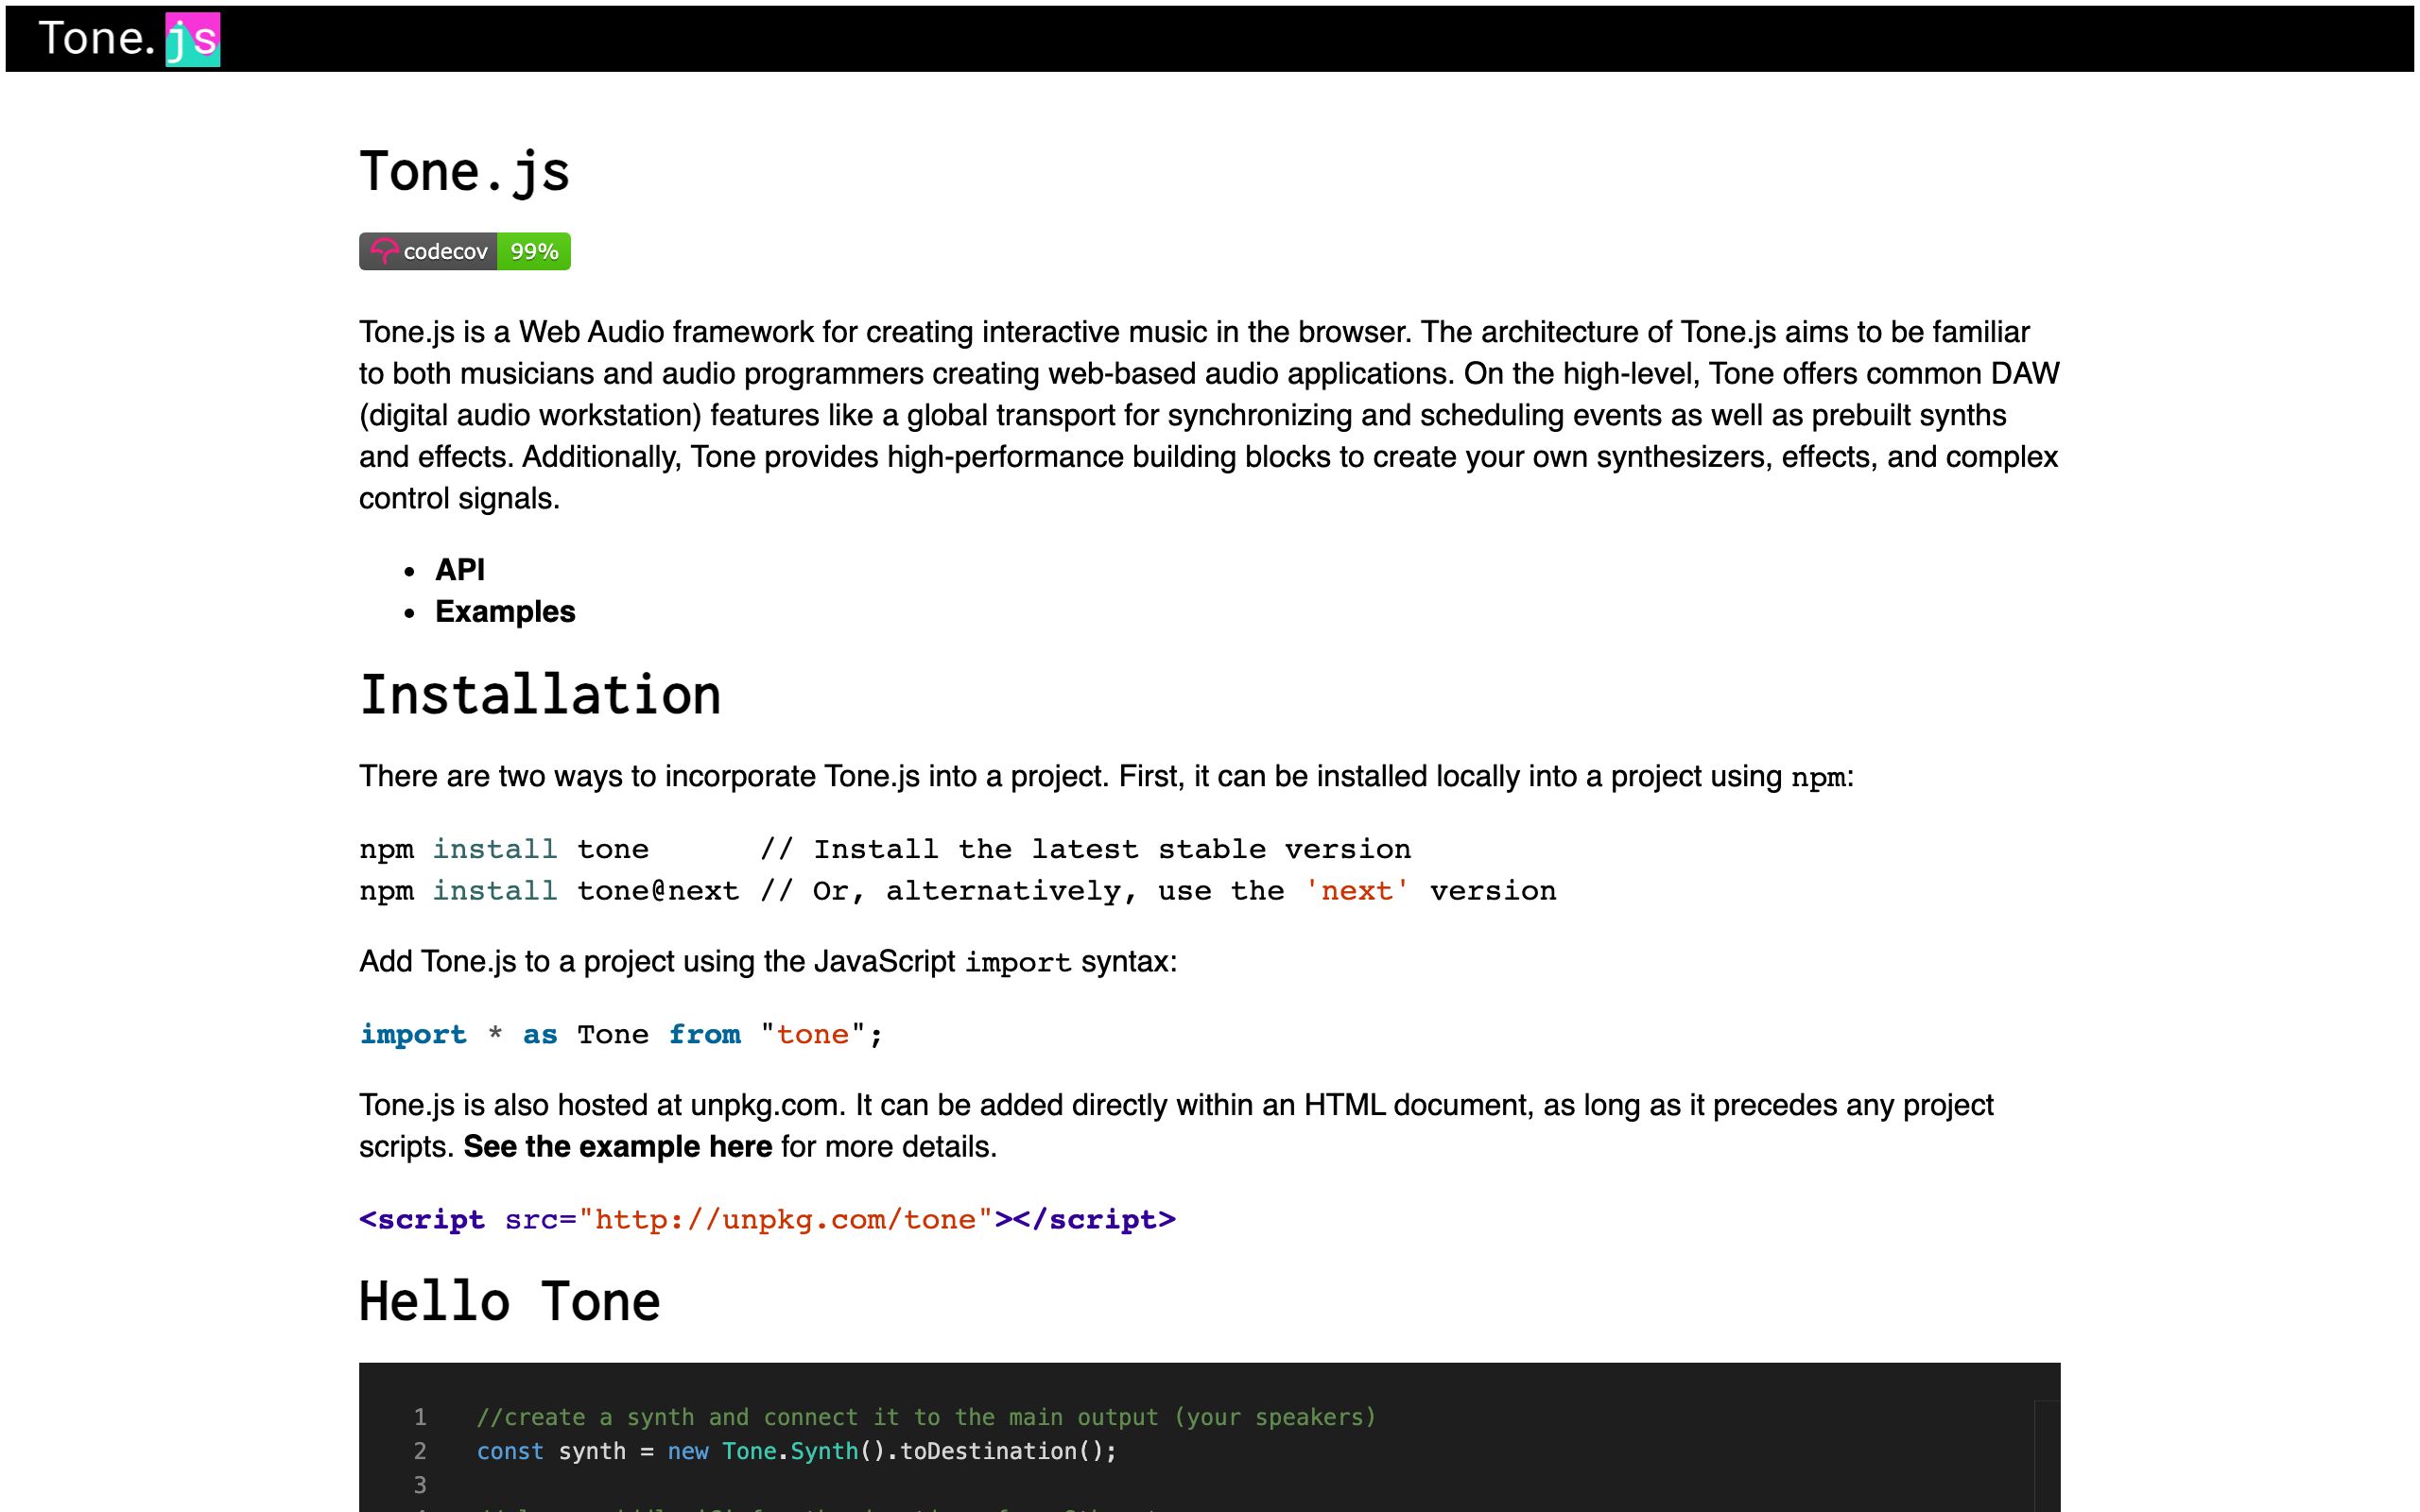Click the inline 'npm' code word
Viewport: 2420px width, 1512px height.
pos(1818,778)
